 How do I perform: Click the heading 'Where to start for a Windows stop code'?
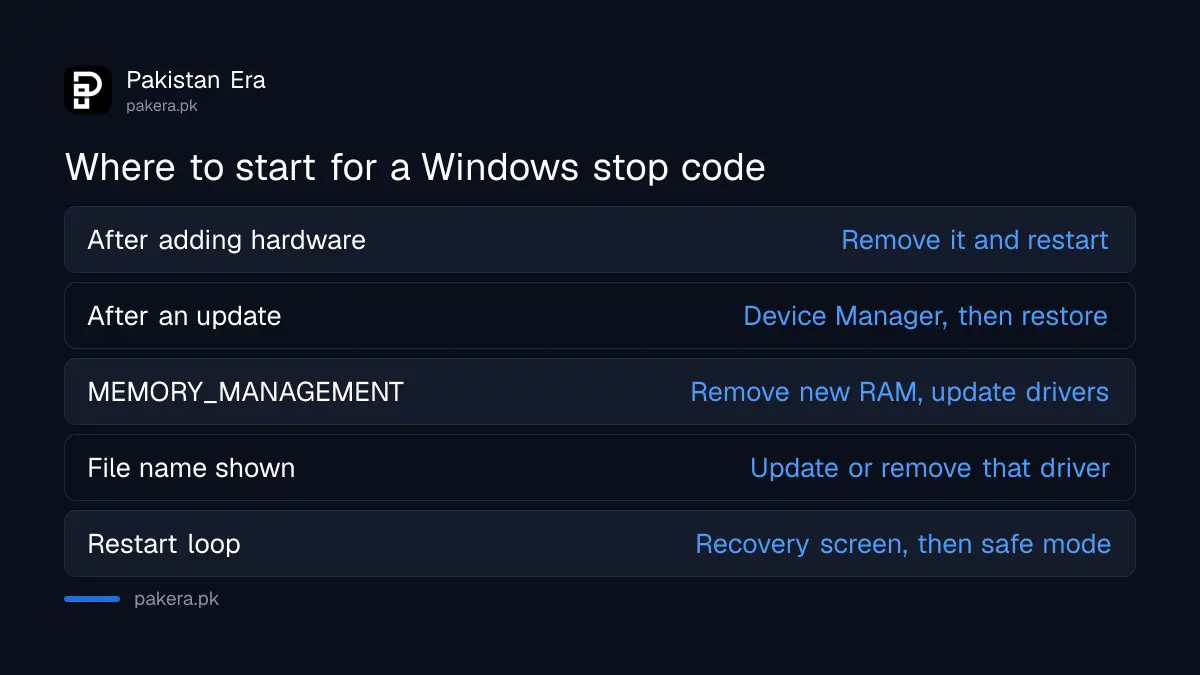pos(415,167)
